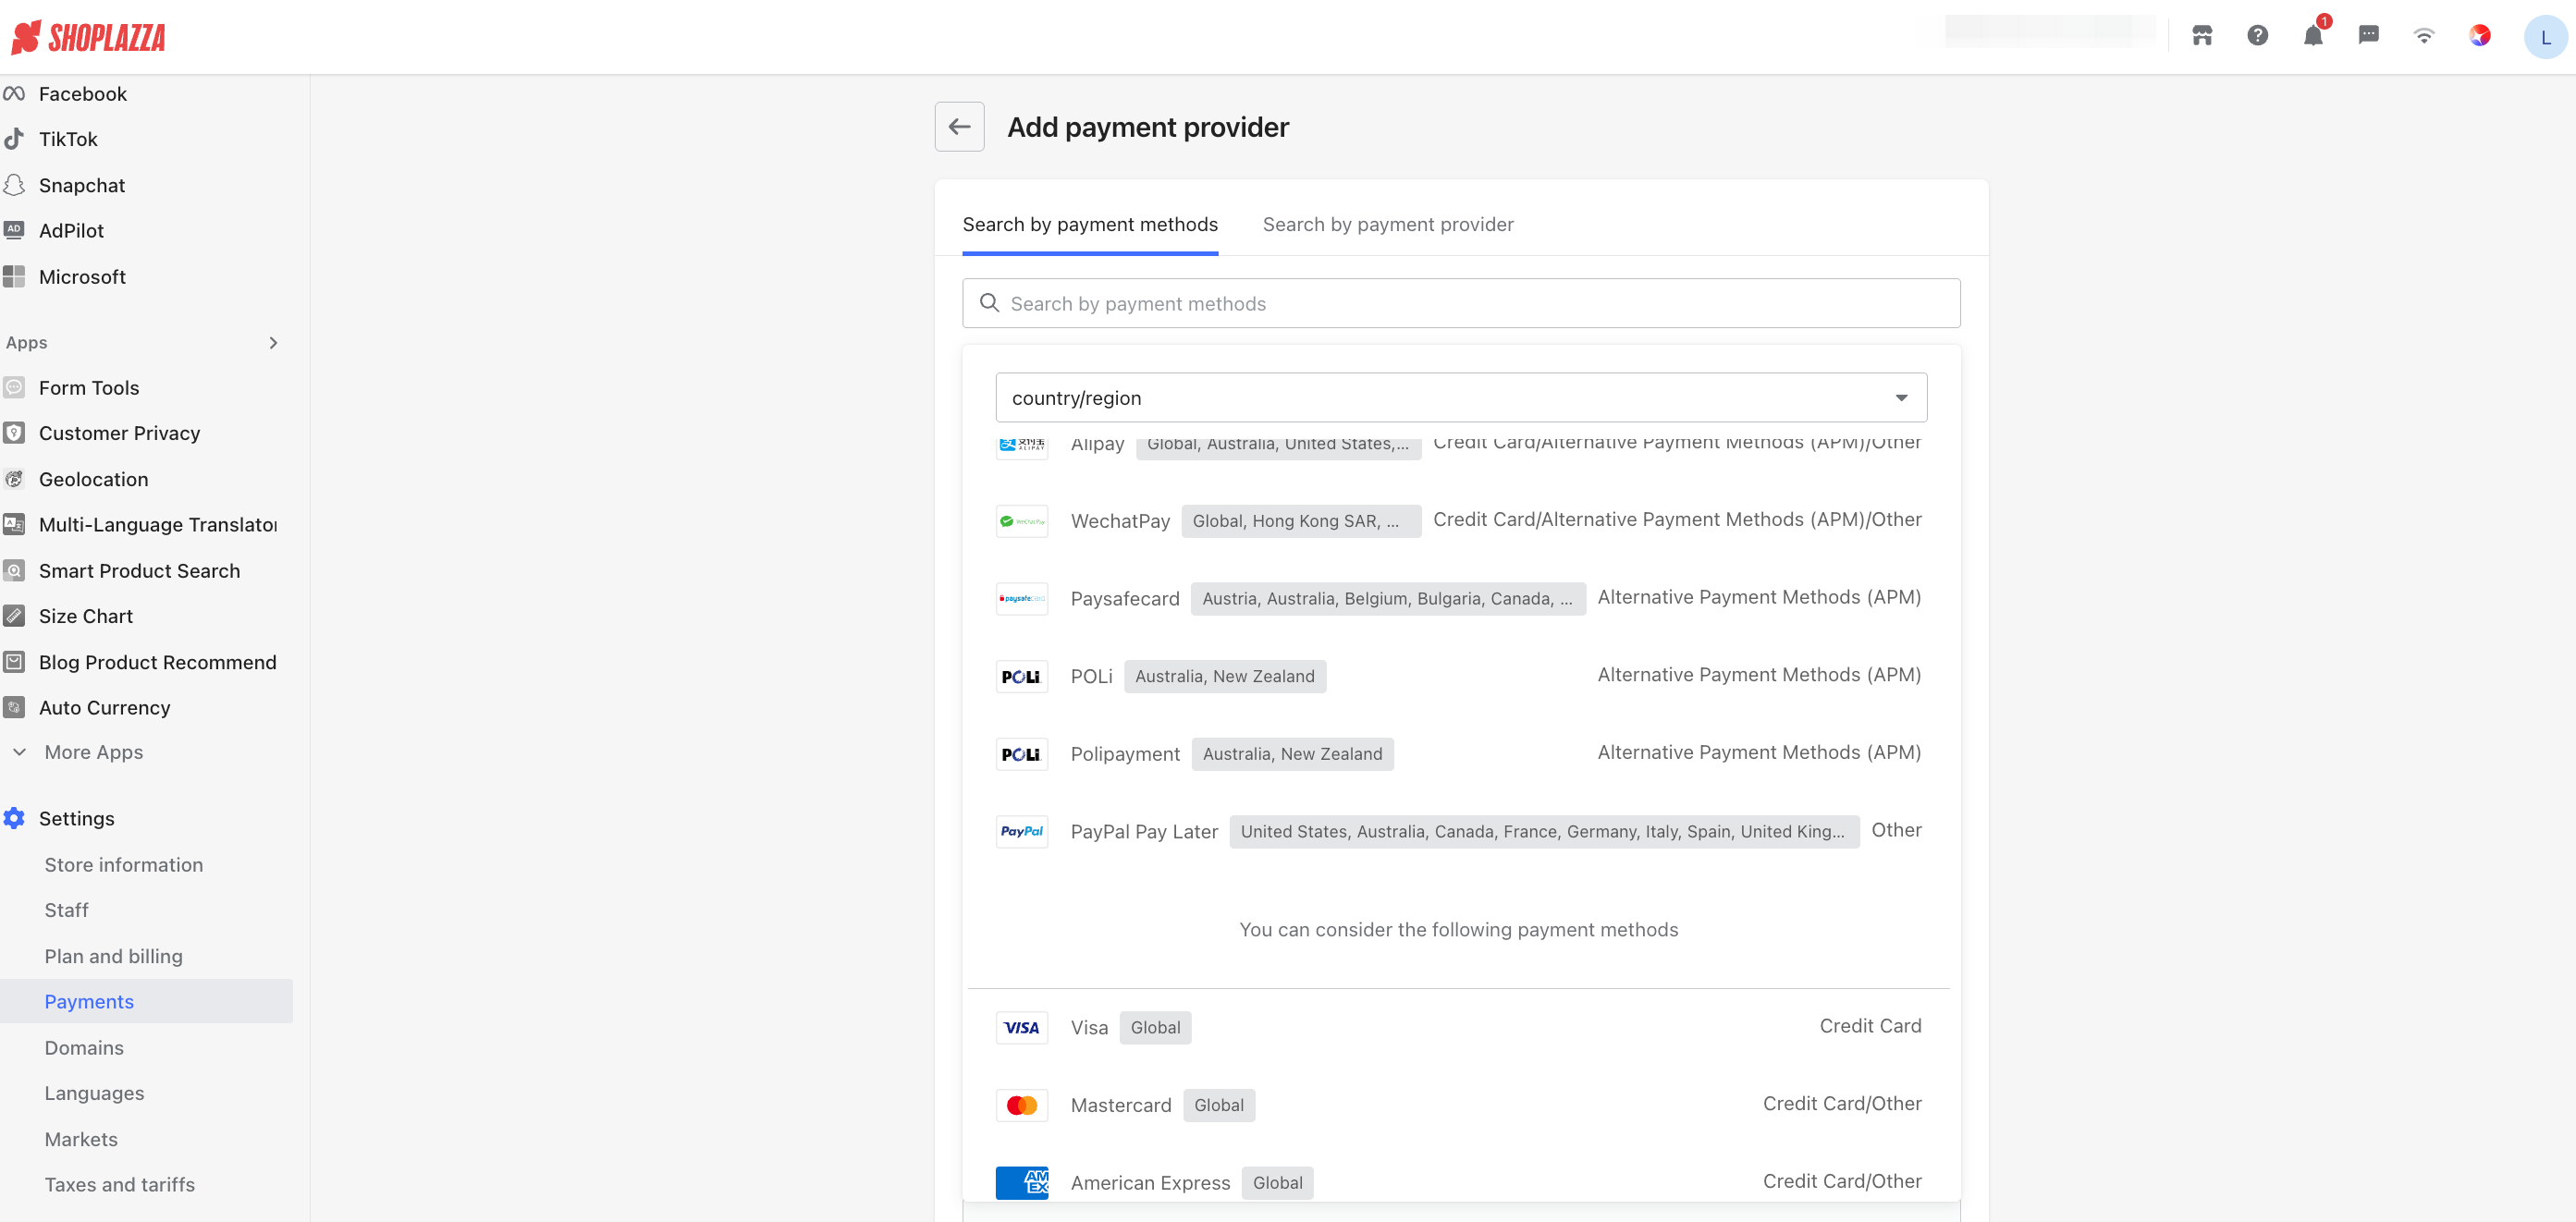
Task: Click Polipayment's Australia, New Zealand tag
Action: 1292,754
